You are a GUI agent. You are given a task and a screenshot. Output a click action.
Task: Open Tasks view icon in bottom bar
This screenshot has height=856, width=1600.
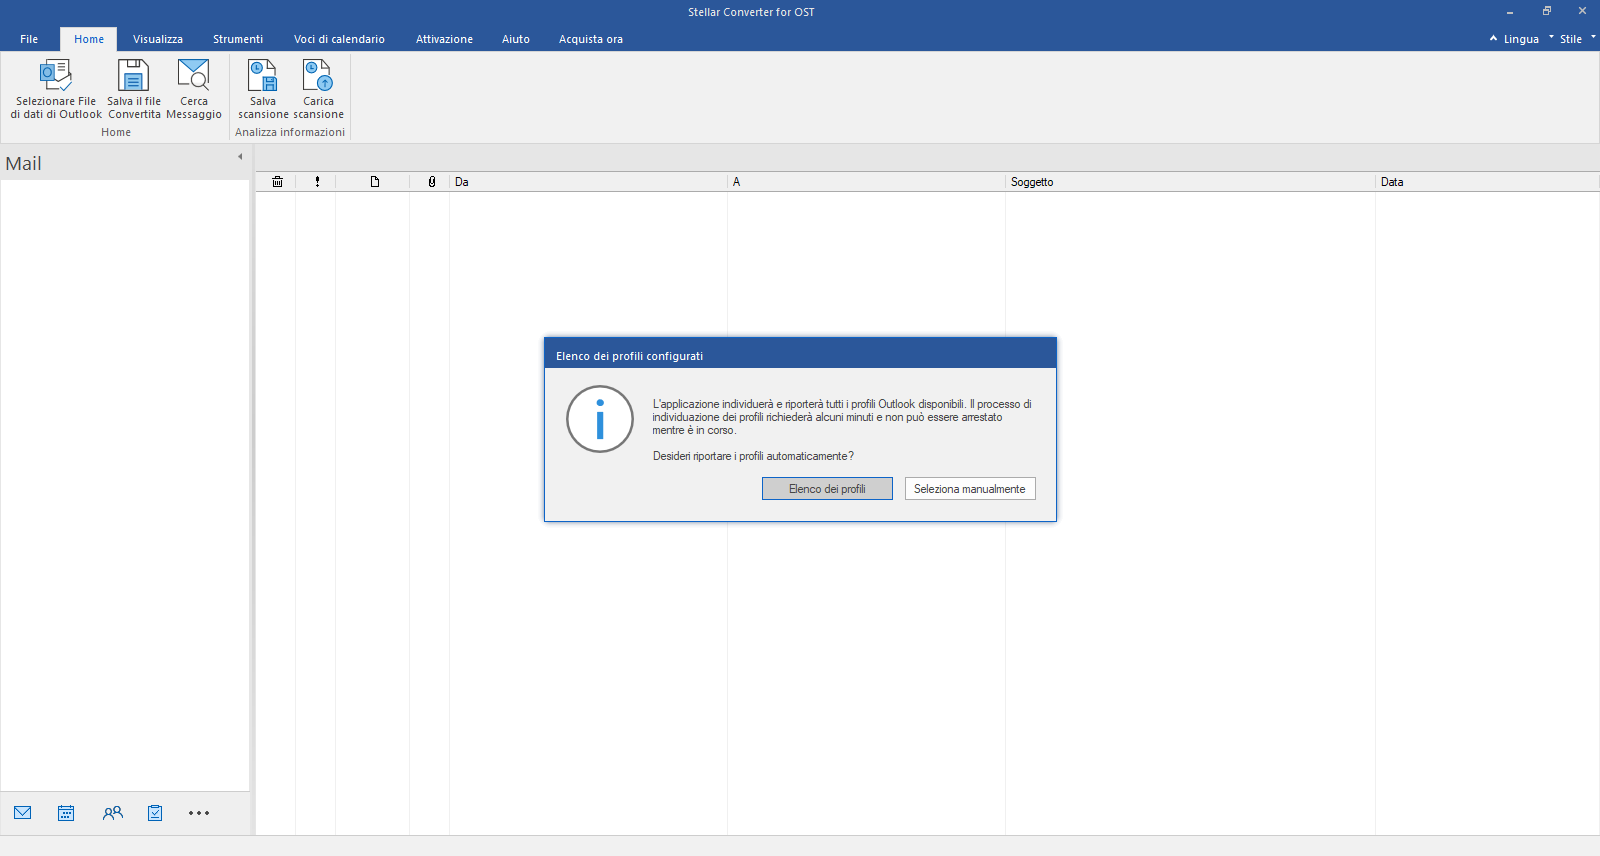155,813
